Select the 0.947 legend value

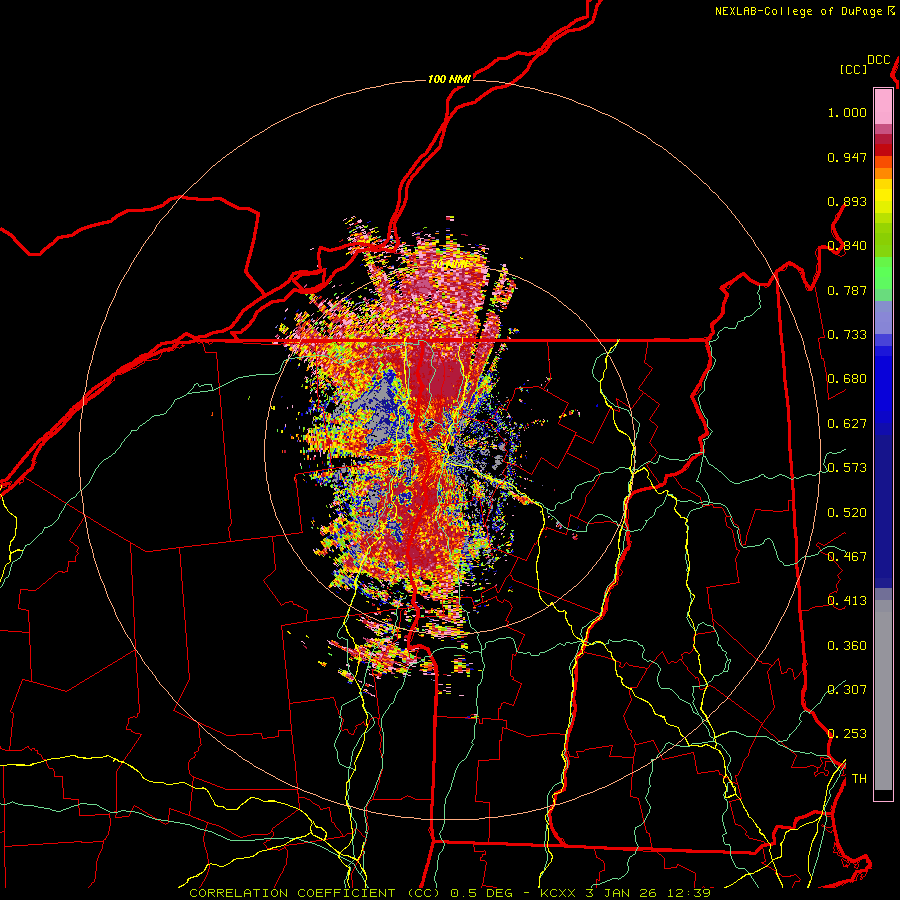[847, 157]
